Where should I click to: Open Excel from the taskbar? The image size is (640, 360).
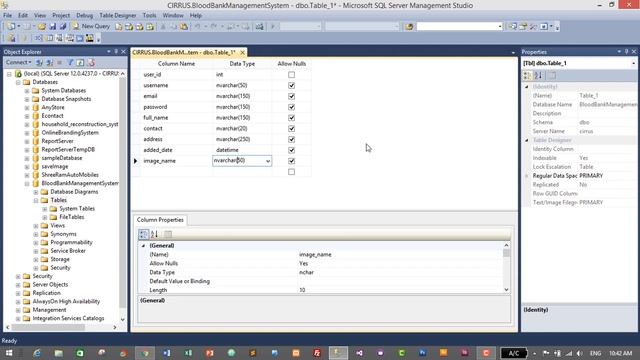(x=188, y=353)
